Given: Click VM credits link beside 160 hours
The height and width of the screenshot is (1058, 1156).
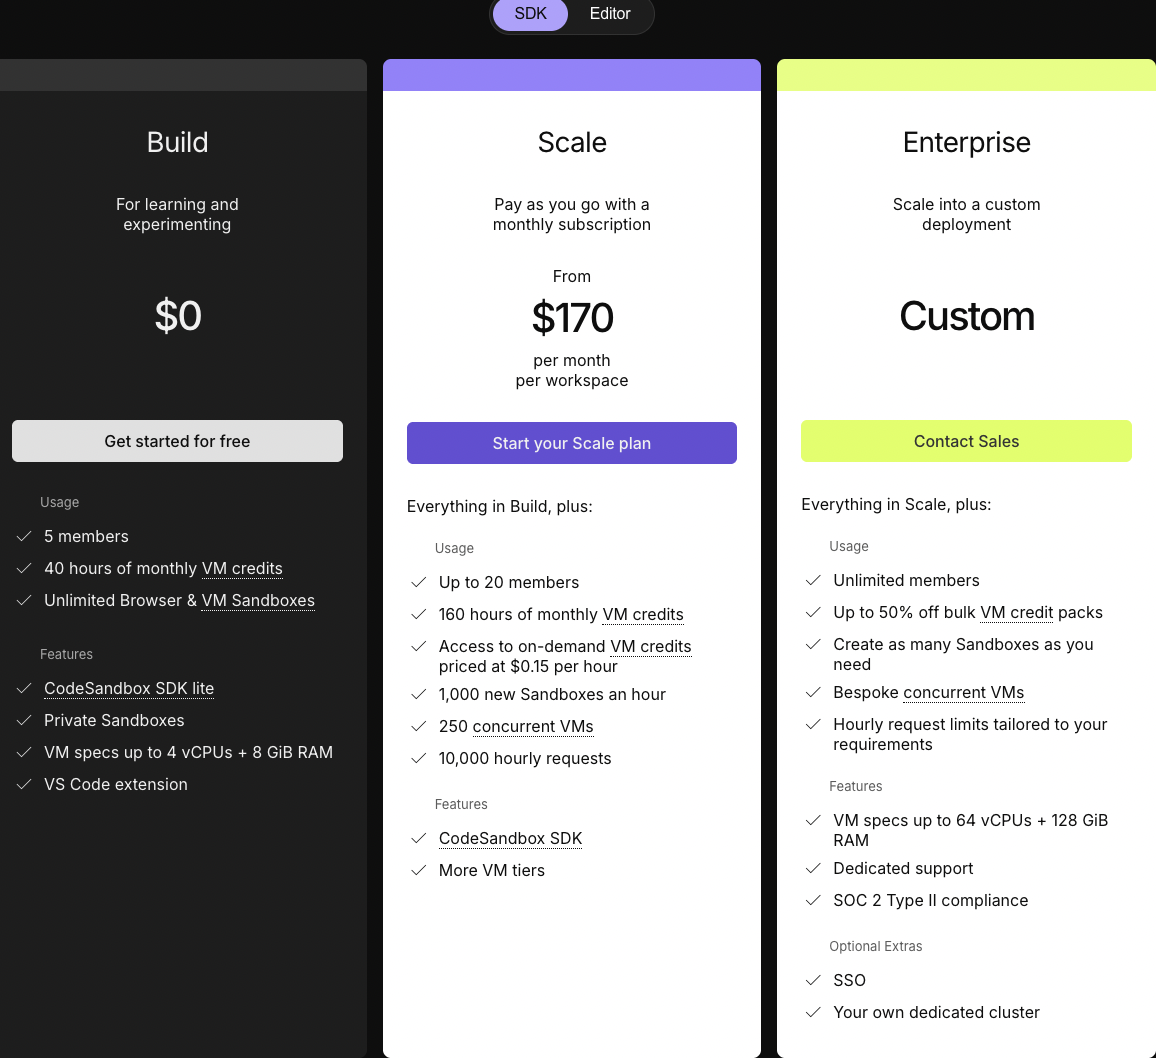Looking at the screenshot, I should 643,614.
